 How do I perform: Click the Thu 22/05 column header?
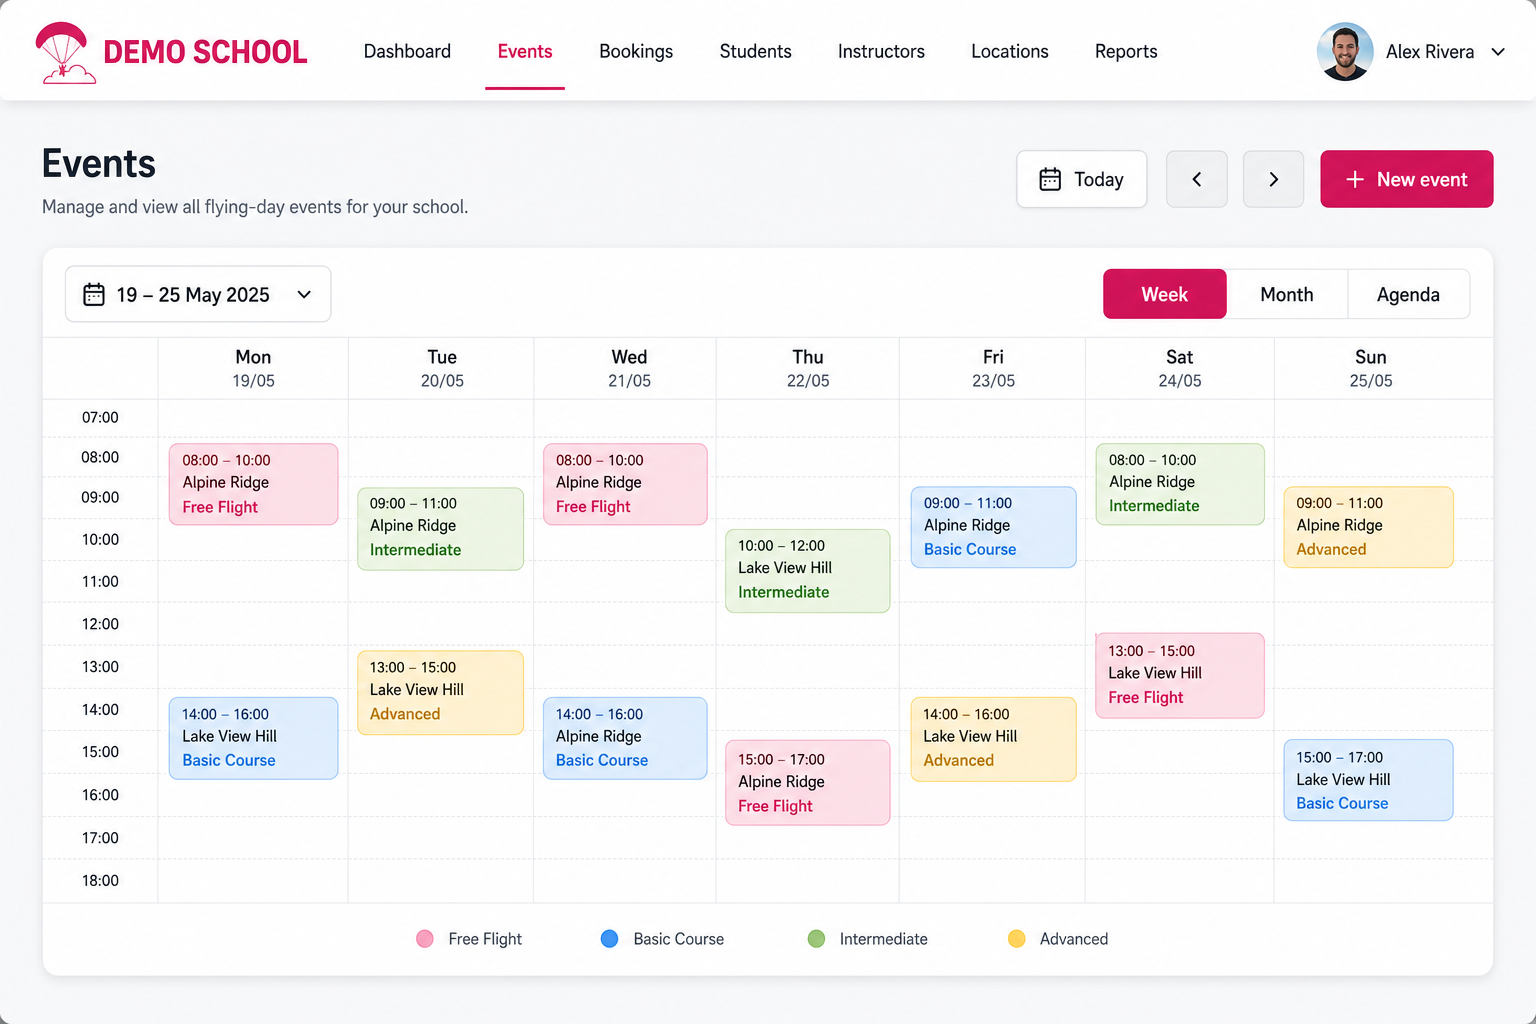808,369
